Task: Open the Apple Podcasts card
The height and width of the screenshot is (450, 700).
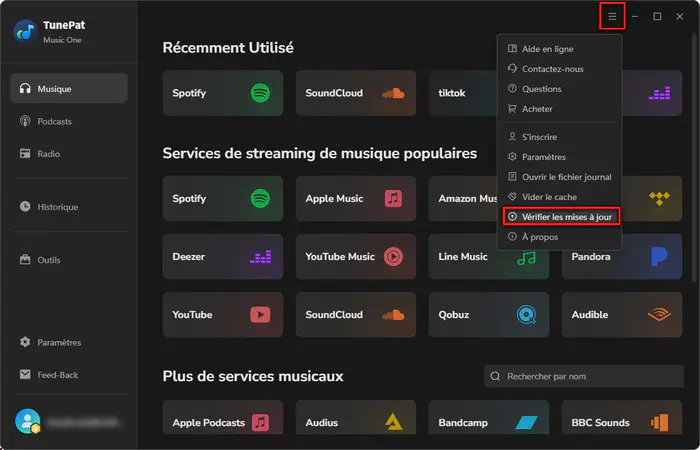Action: (223, 417)
